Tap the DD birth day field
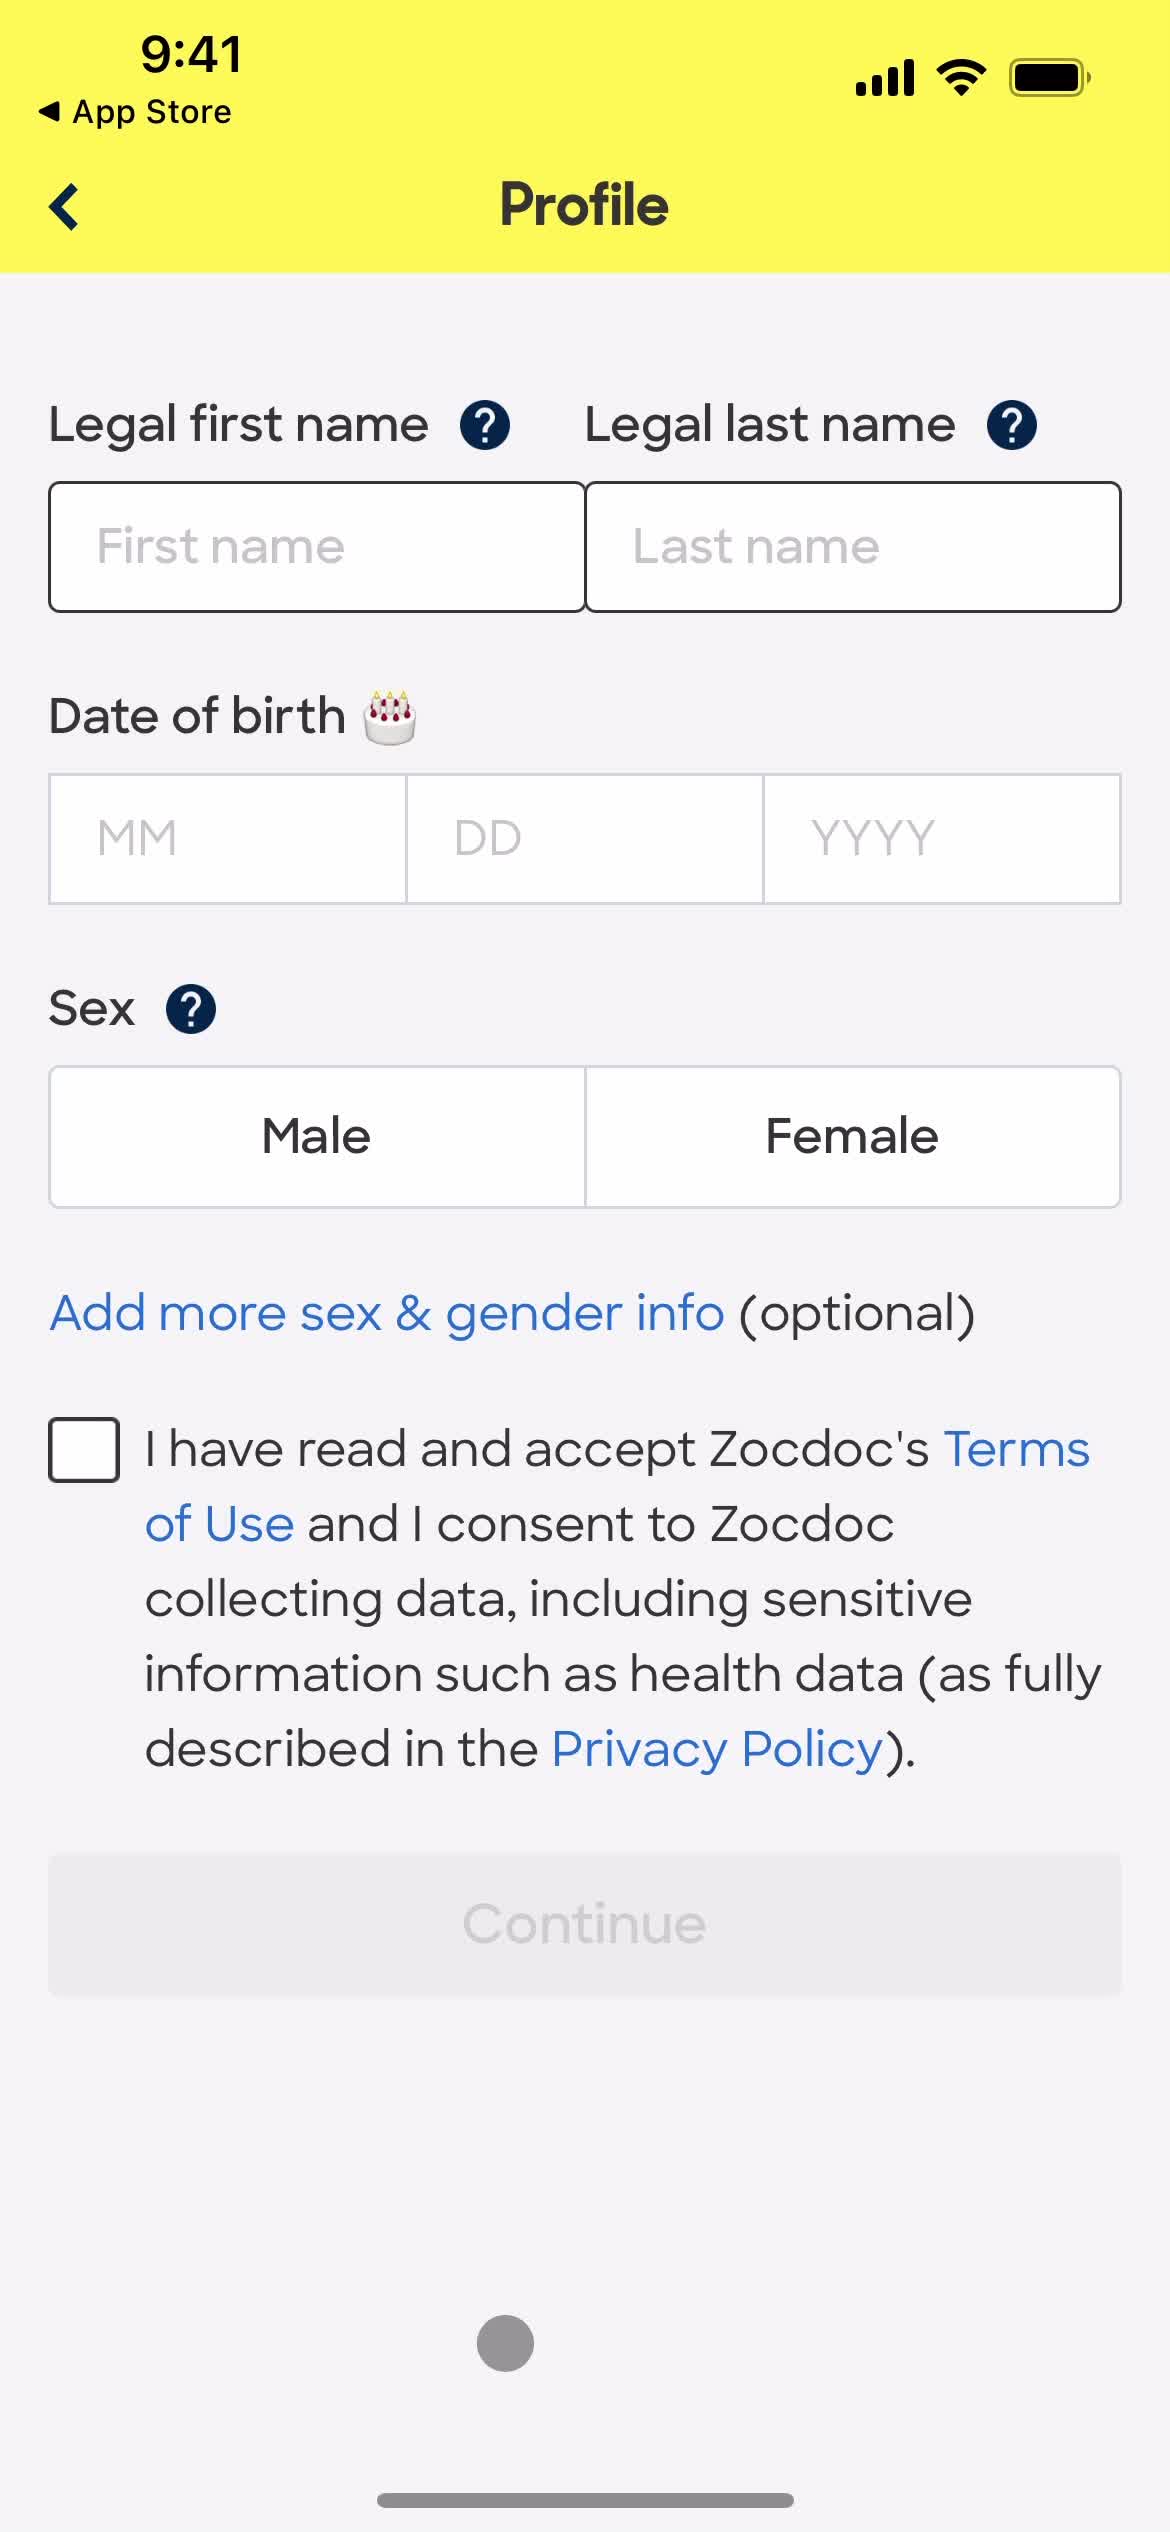The height and width of the screenshot is (2532, 1170). point(585,838)
